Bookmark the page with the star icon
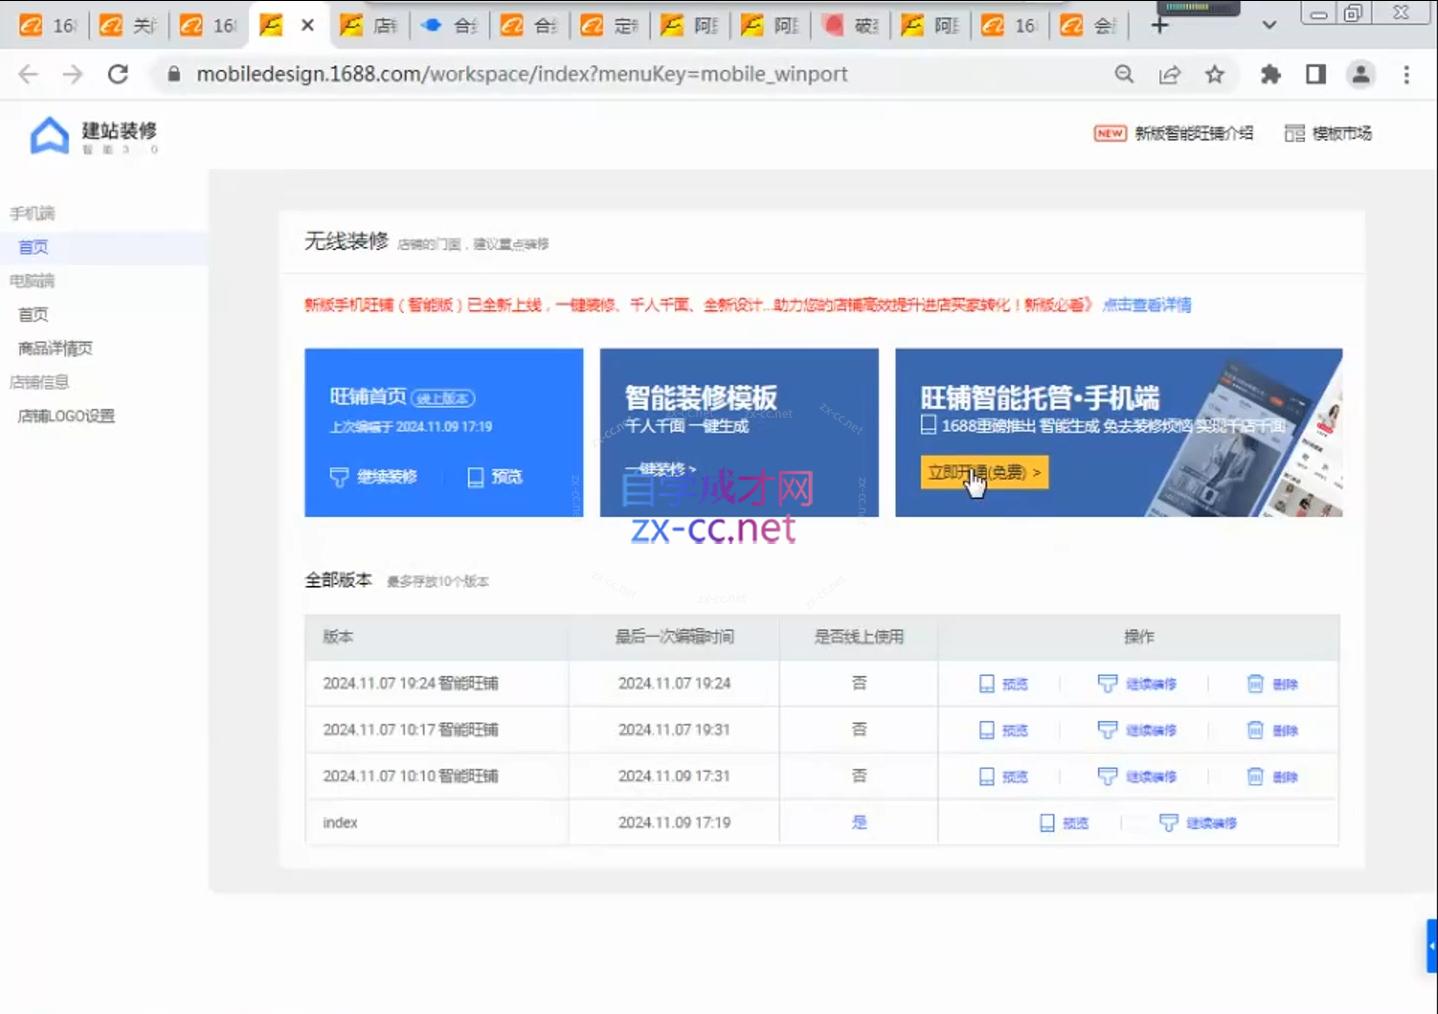Screen dimensions: 1438x1014 (x=1214, y=74)
